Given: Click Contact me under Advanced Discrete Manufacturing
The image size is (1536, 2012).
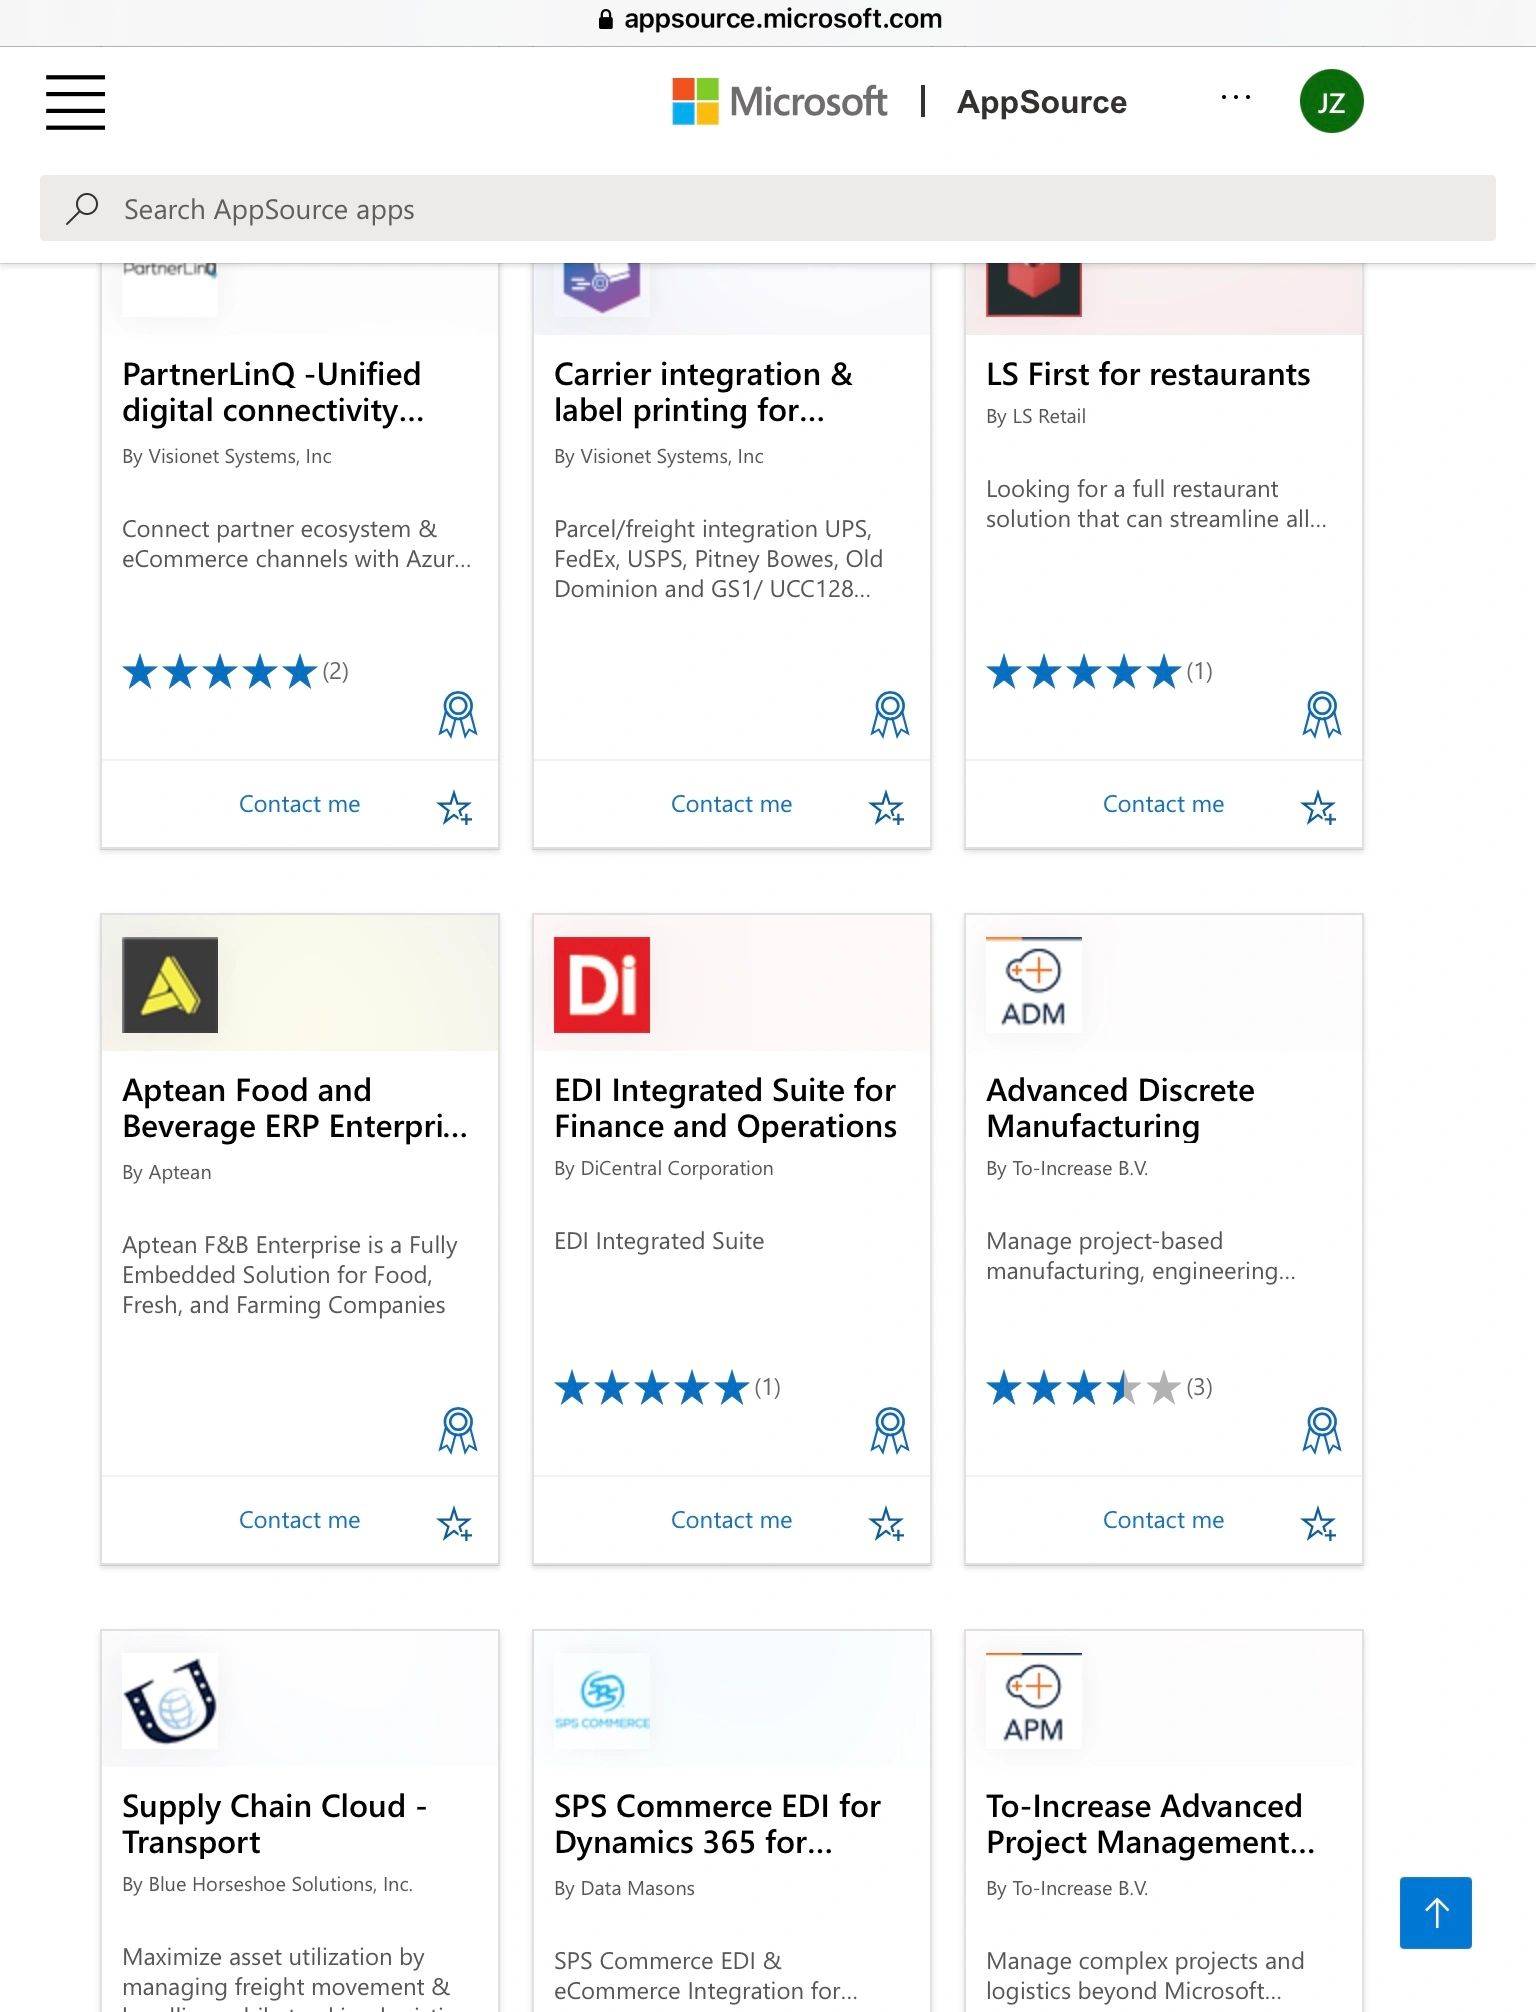Looking at the screenshot, I should (x=1163, y=1520).
